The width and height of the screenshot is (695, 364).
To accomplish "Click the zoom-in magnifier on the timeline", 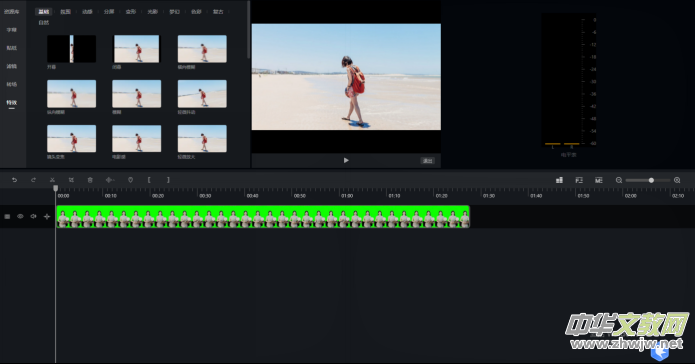I will (677, 180).
